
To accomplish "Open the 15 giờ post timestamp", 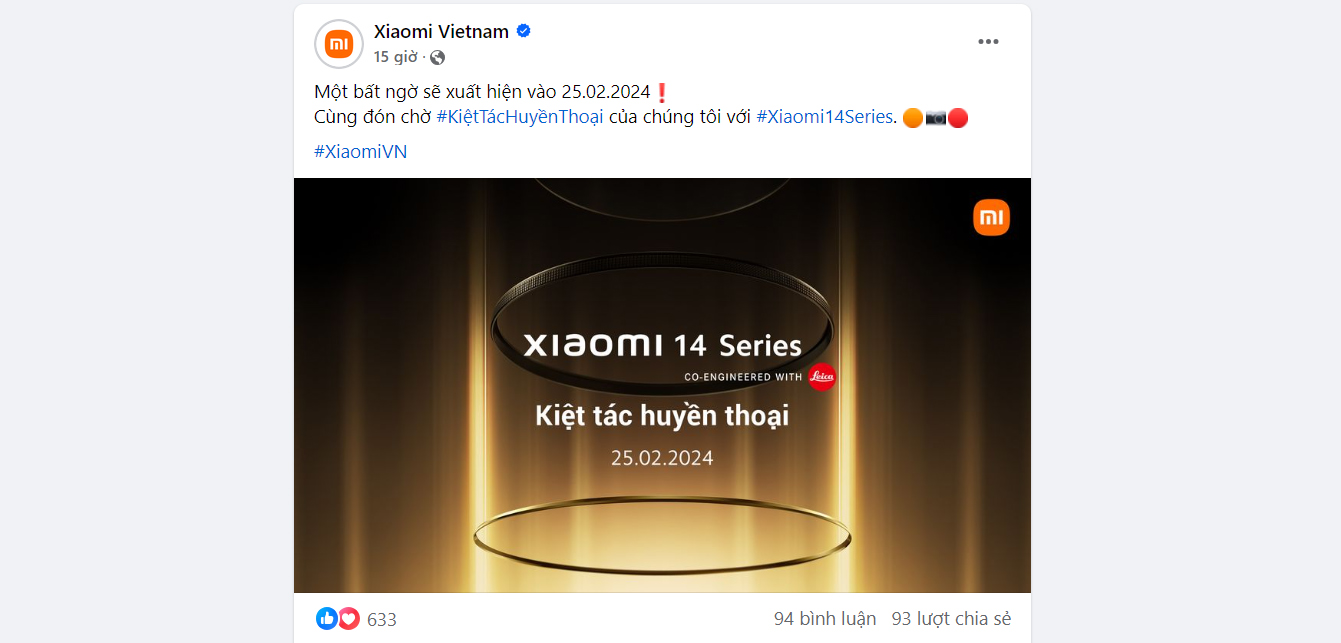I will (x=396, y=57).
